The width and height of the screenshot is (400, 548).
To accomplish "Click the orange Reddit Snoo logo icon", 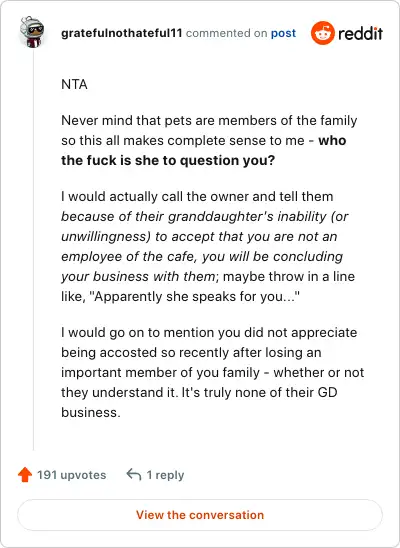I will (x=322, y=33).
